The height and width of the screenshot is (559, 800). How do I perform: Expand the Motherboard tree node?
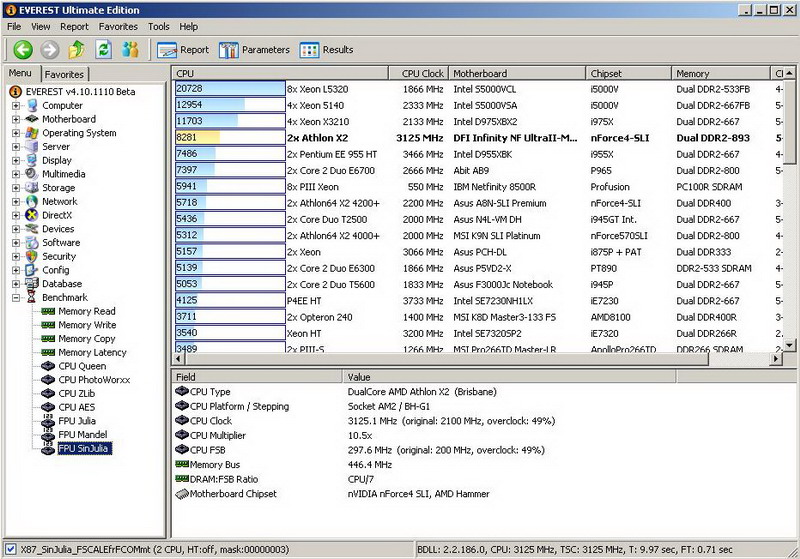pyautogui.click(x=16, y=119)
